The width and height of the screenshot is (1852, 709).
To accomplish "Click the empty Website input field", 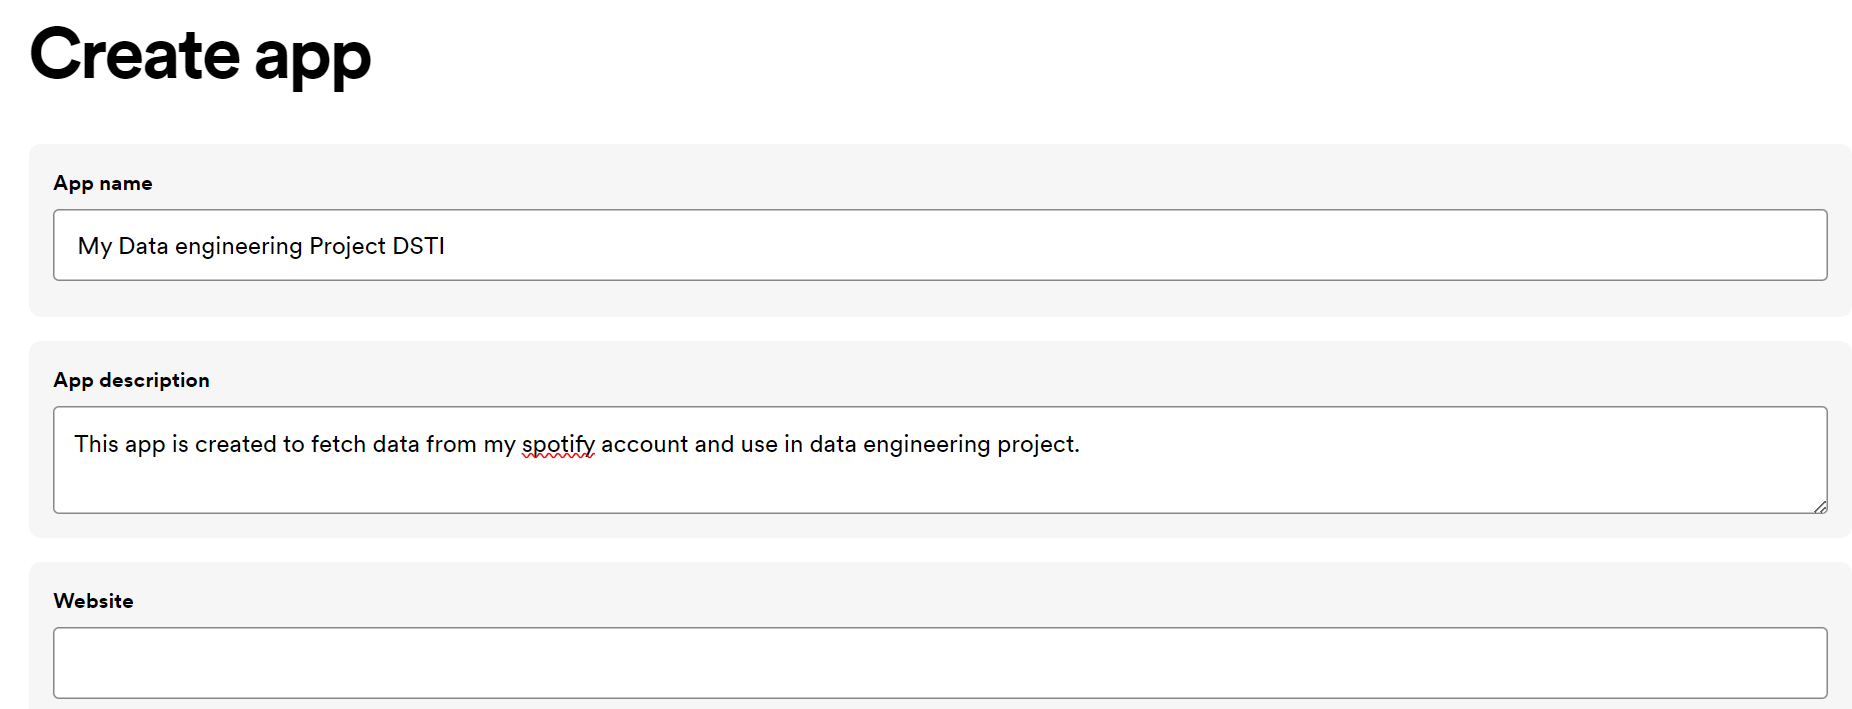I will click(940, 662).
